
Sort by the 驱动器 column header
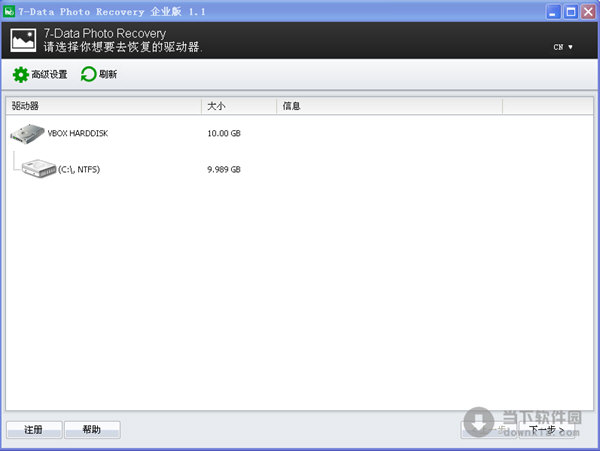103,106
